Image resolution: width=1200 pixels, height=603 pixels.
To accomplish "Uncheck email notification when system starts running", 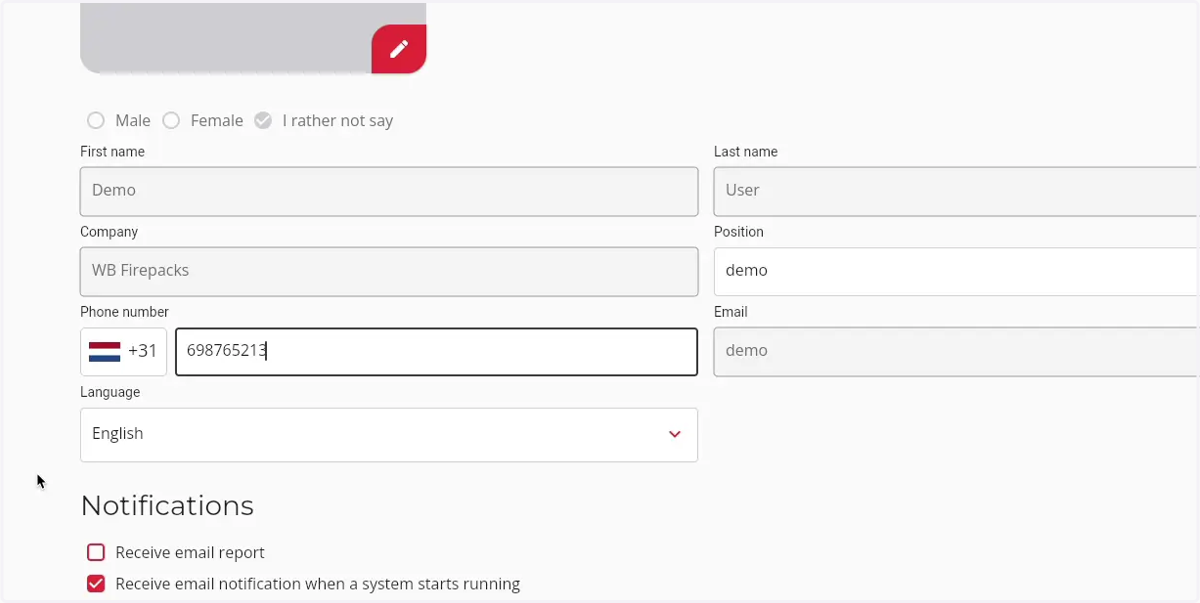I will (96, 584).
